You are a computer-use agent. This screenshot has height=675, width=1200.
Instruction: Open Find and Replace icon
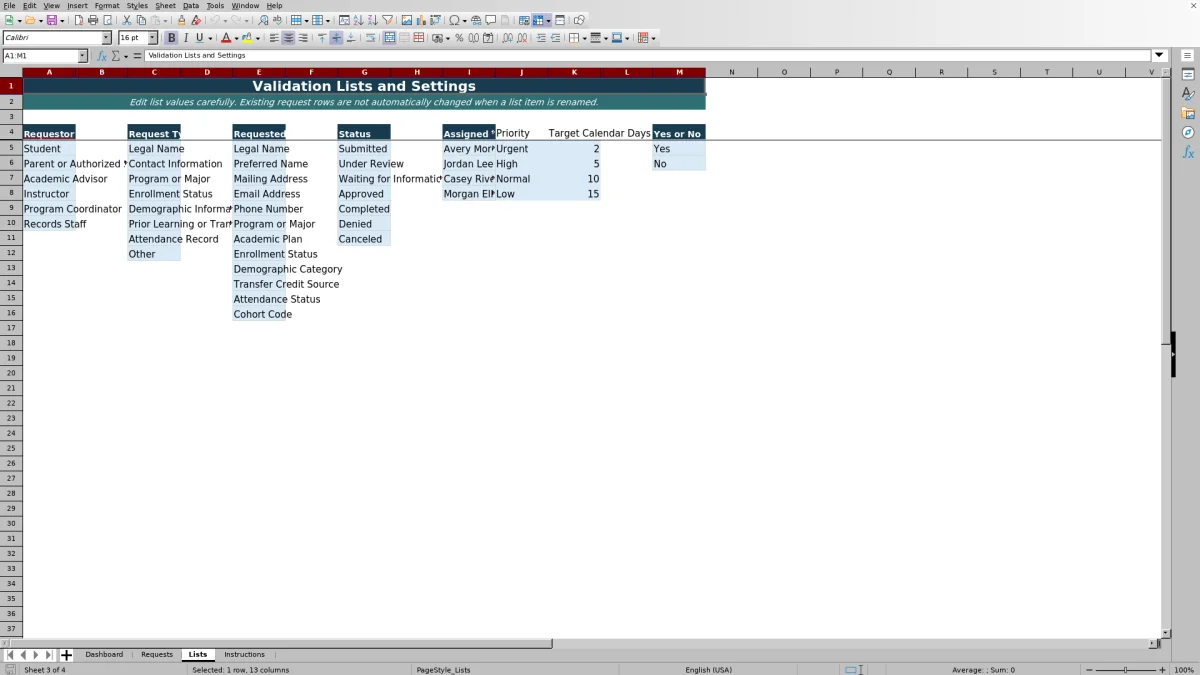pyautogui.click(x=263, y=20)
